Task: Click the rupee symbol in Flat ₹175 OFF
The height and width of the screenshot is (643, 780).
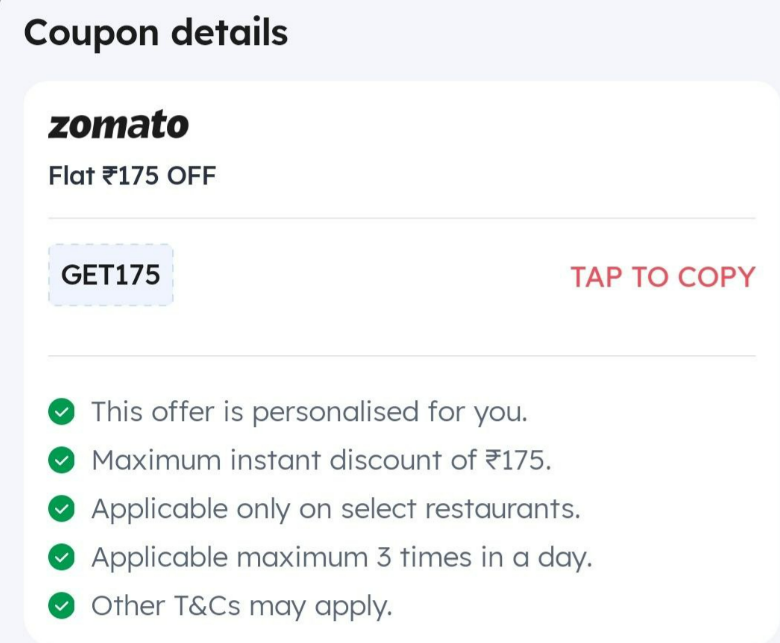Action: [x=109, y=176]
